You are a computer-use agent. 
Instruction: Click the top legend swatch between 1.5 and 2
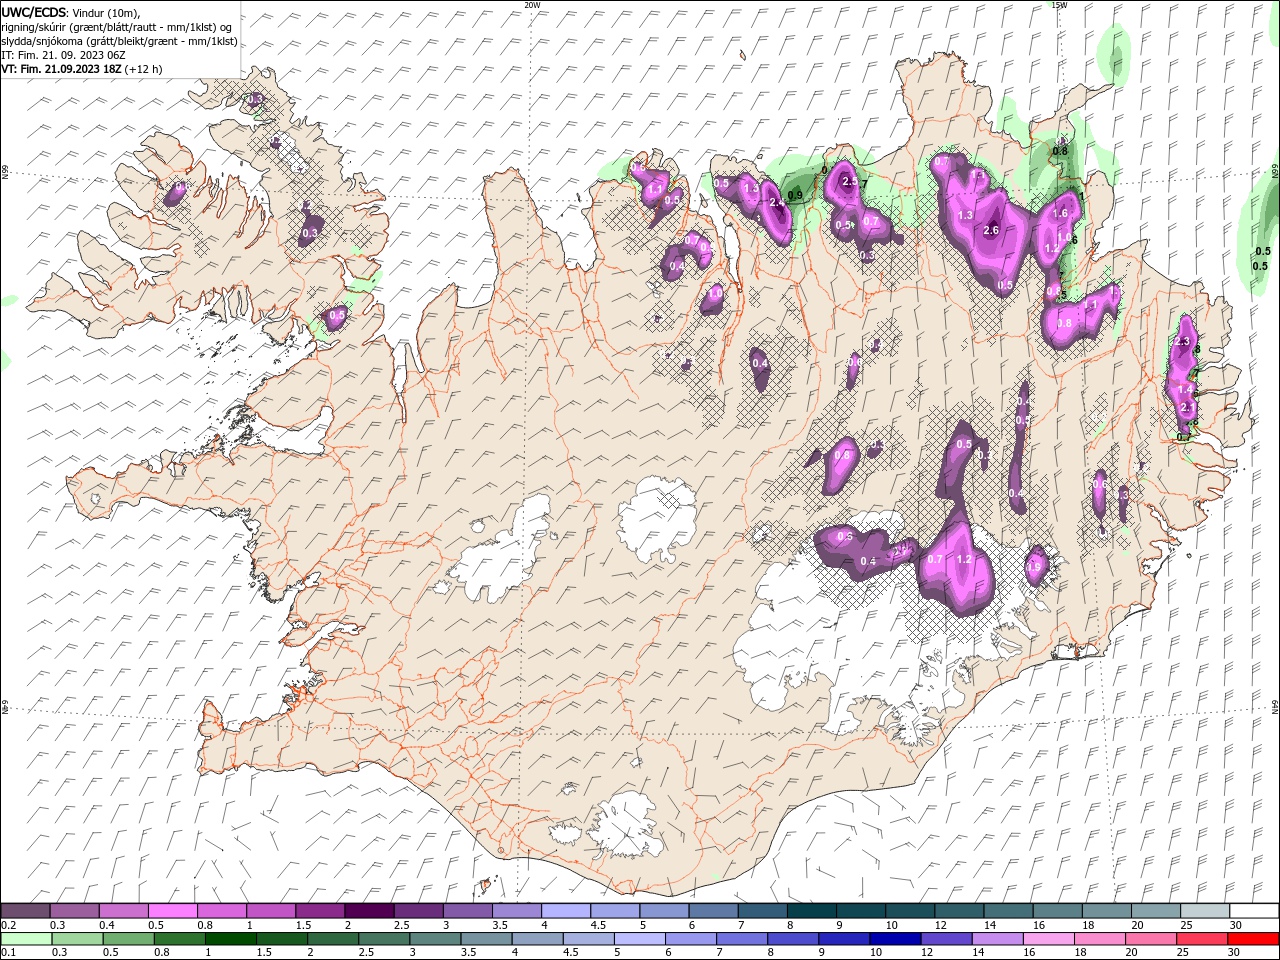click(x=319, y=911)
